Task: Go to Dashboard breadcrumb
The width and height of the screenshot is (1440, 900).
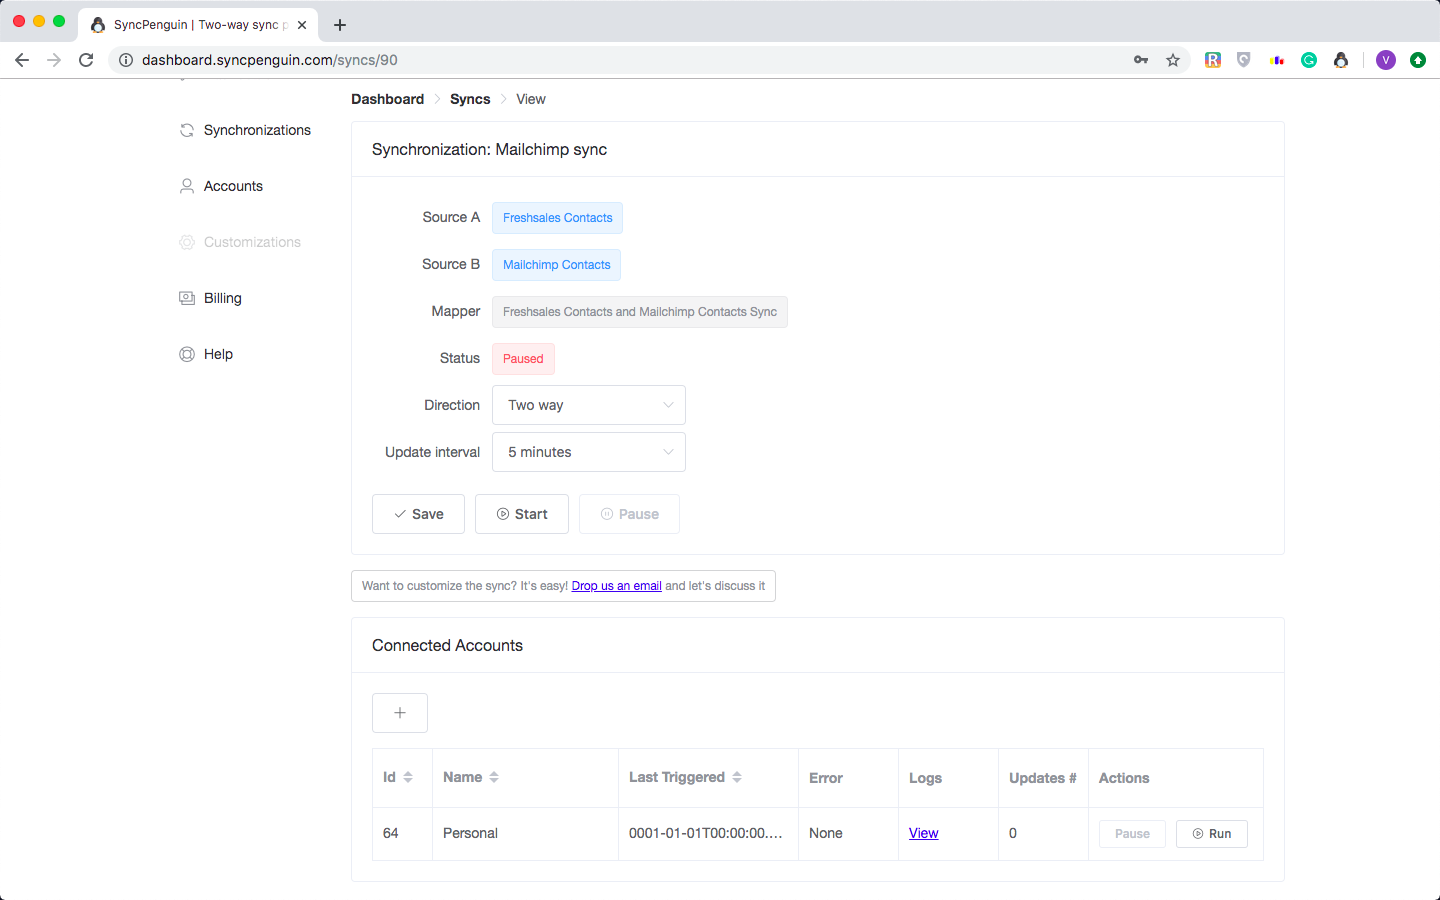Action: pos(388,99)
